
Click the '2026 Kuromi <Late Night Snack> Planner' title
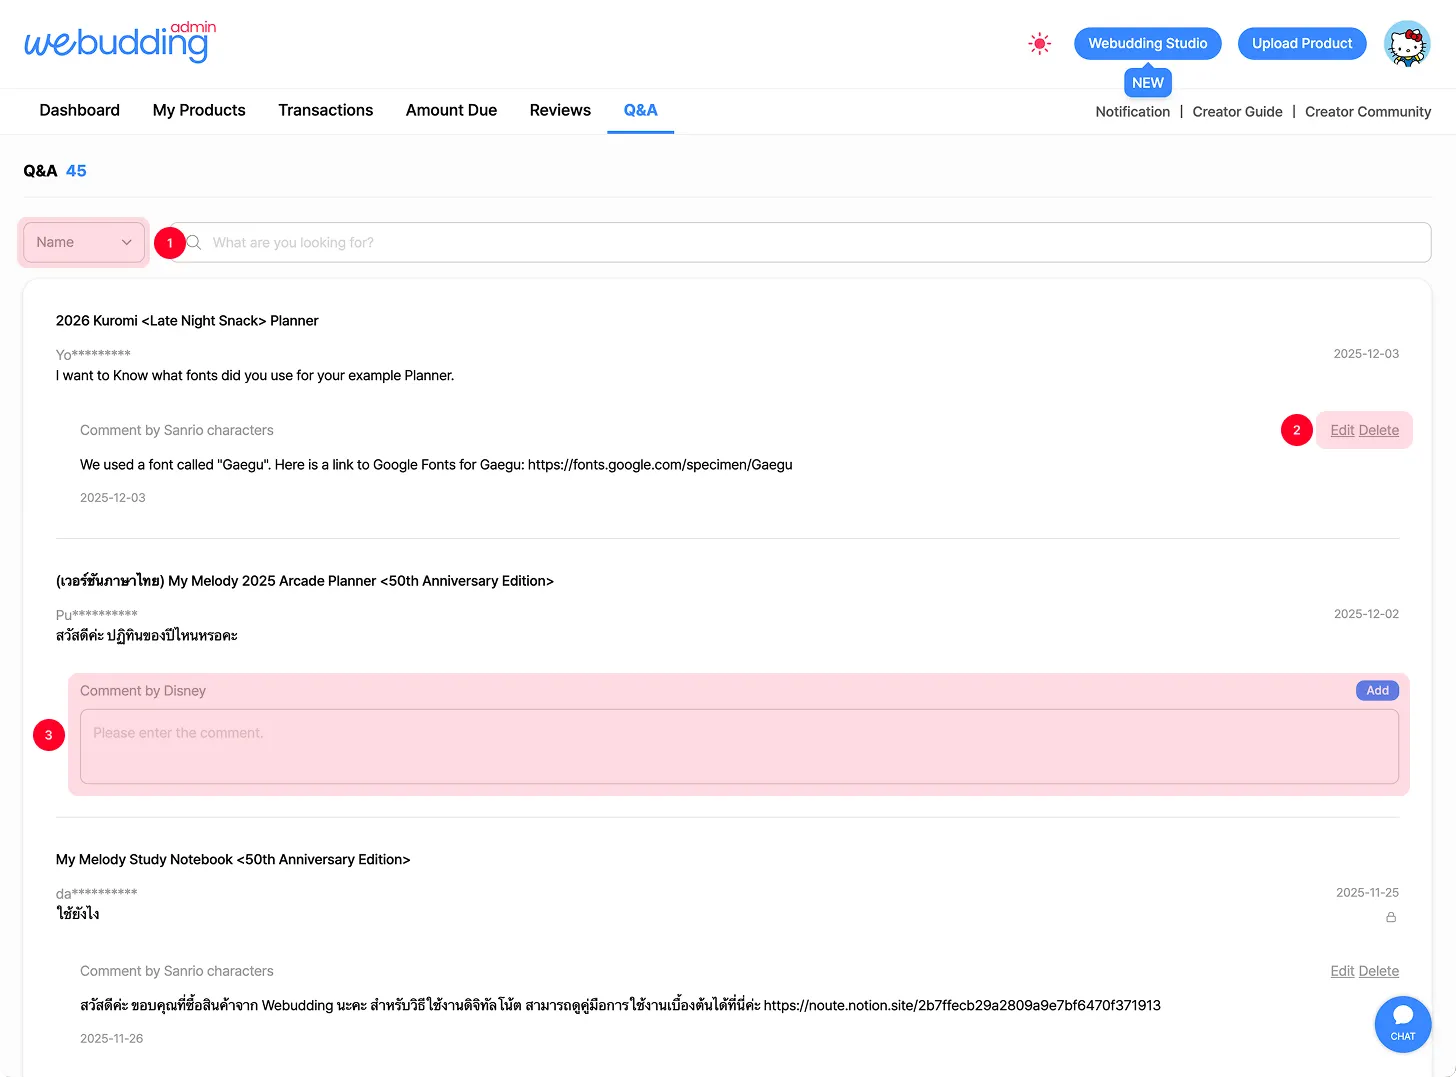(x=187, y=321)
